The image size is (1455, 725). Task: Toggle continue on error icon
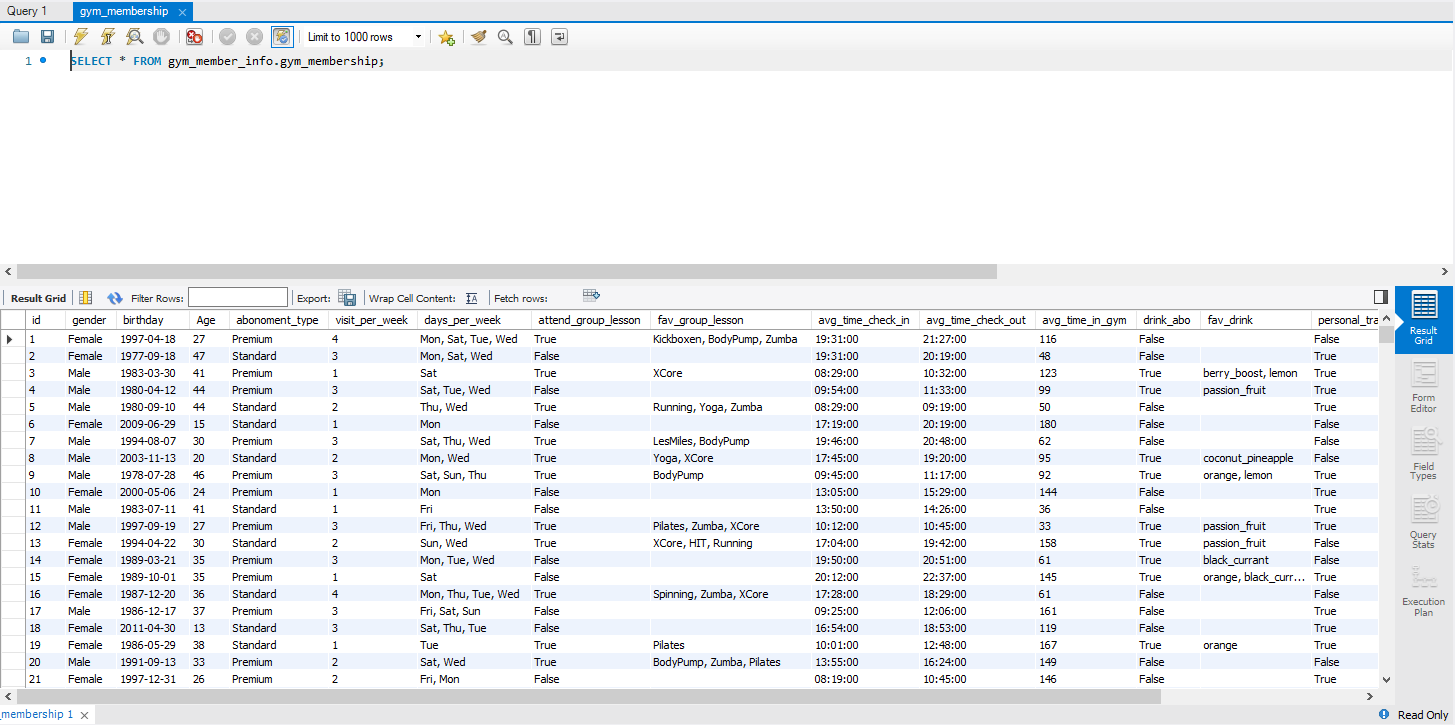click(194, 37)
